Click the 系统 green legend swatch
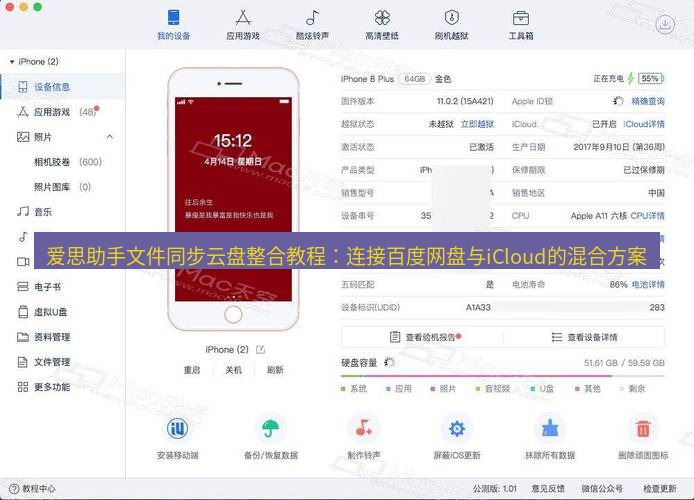694x500 pixels. coord(343,389)
